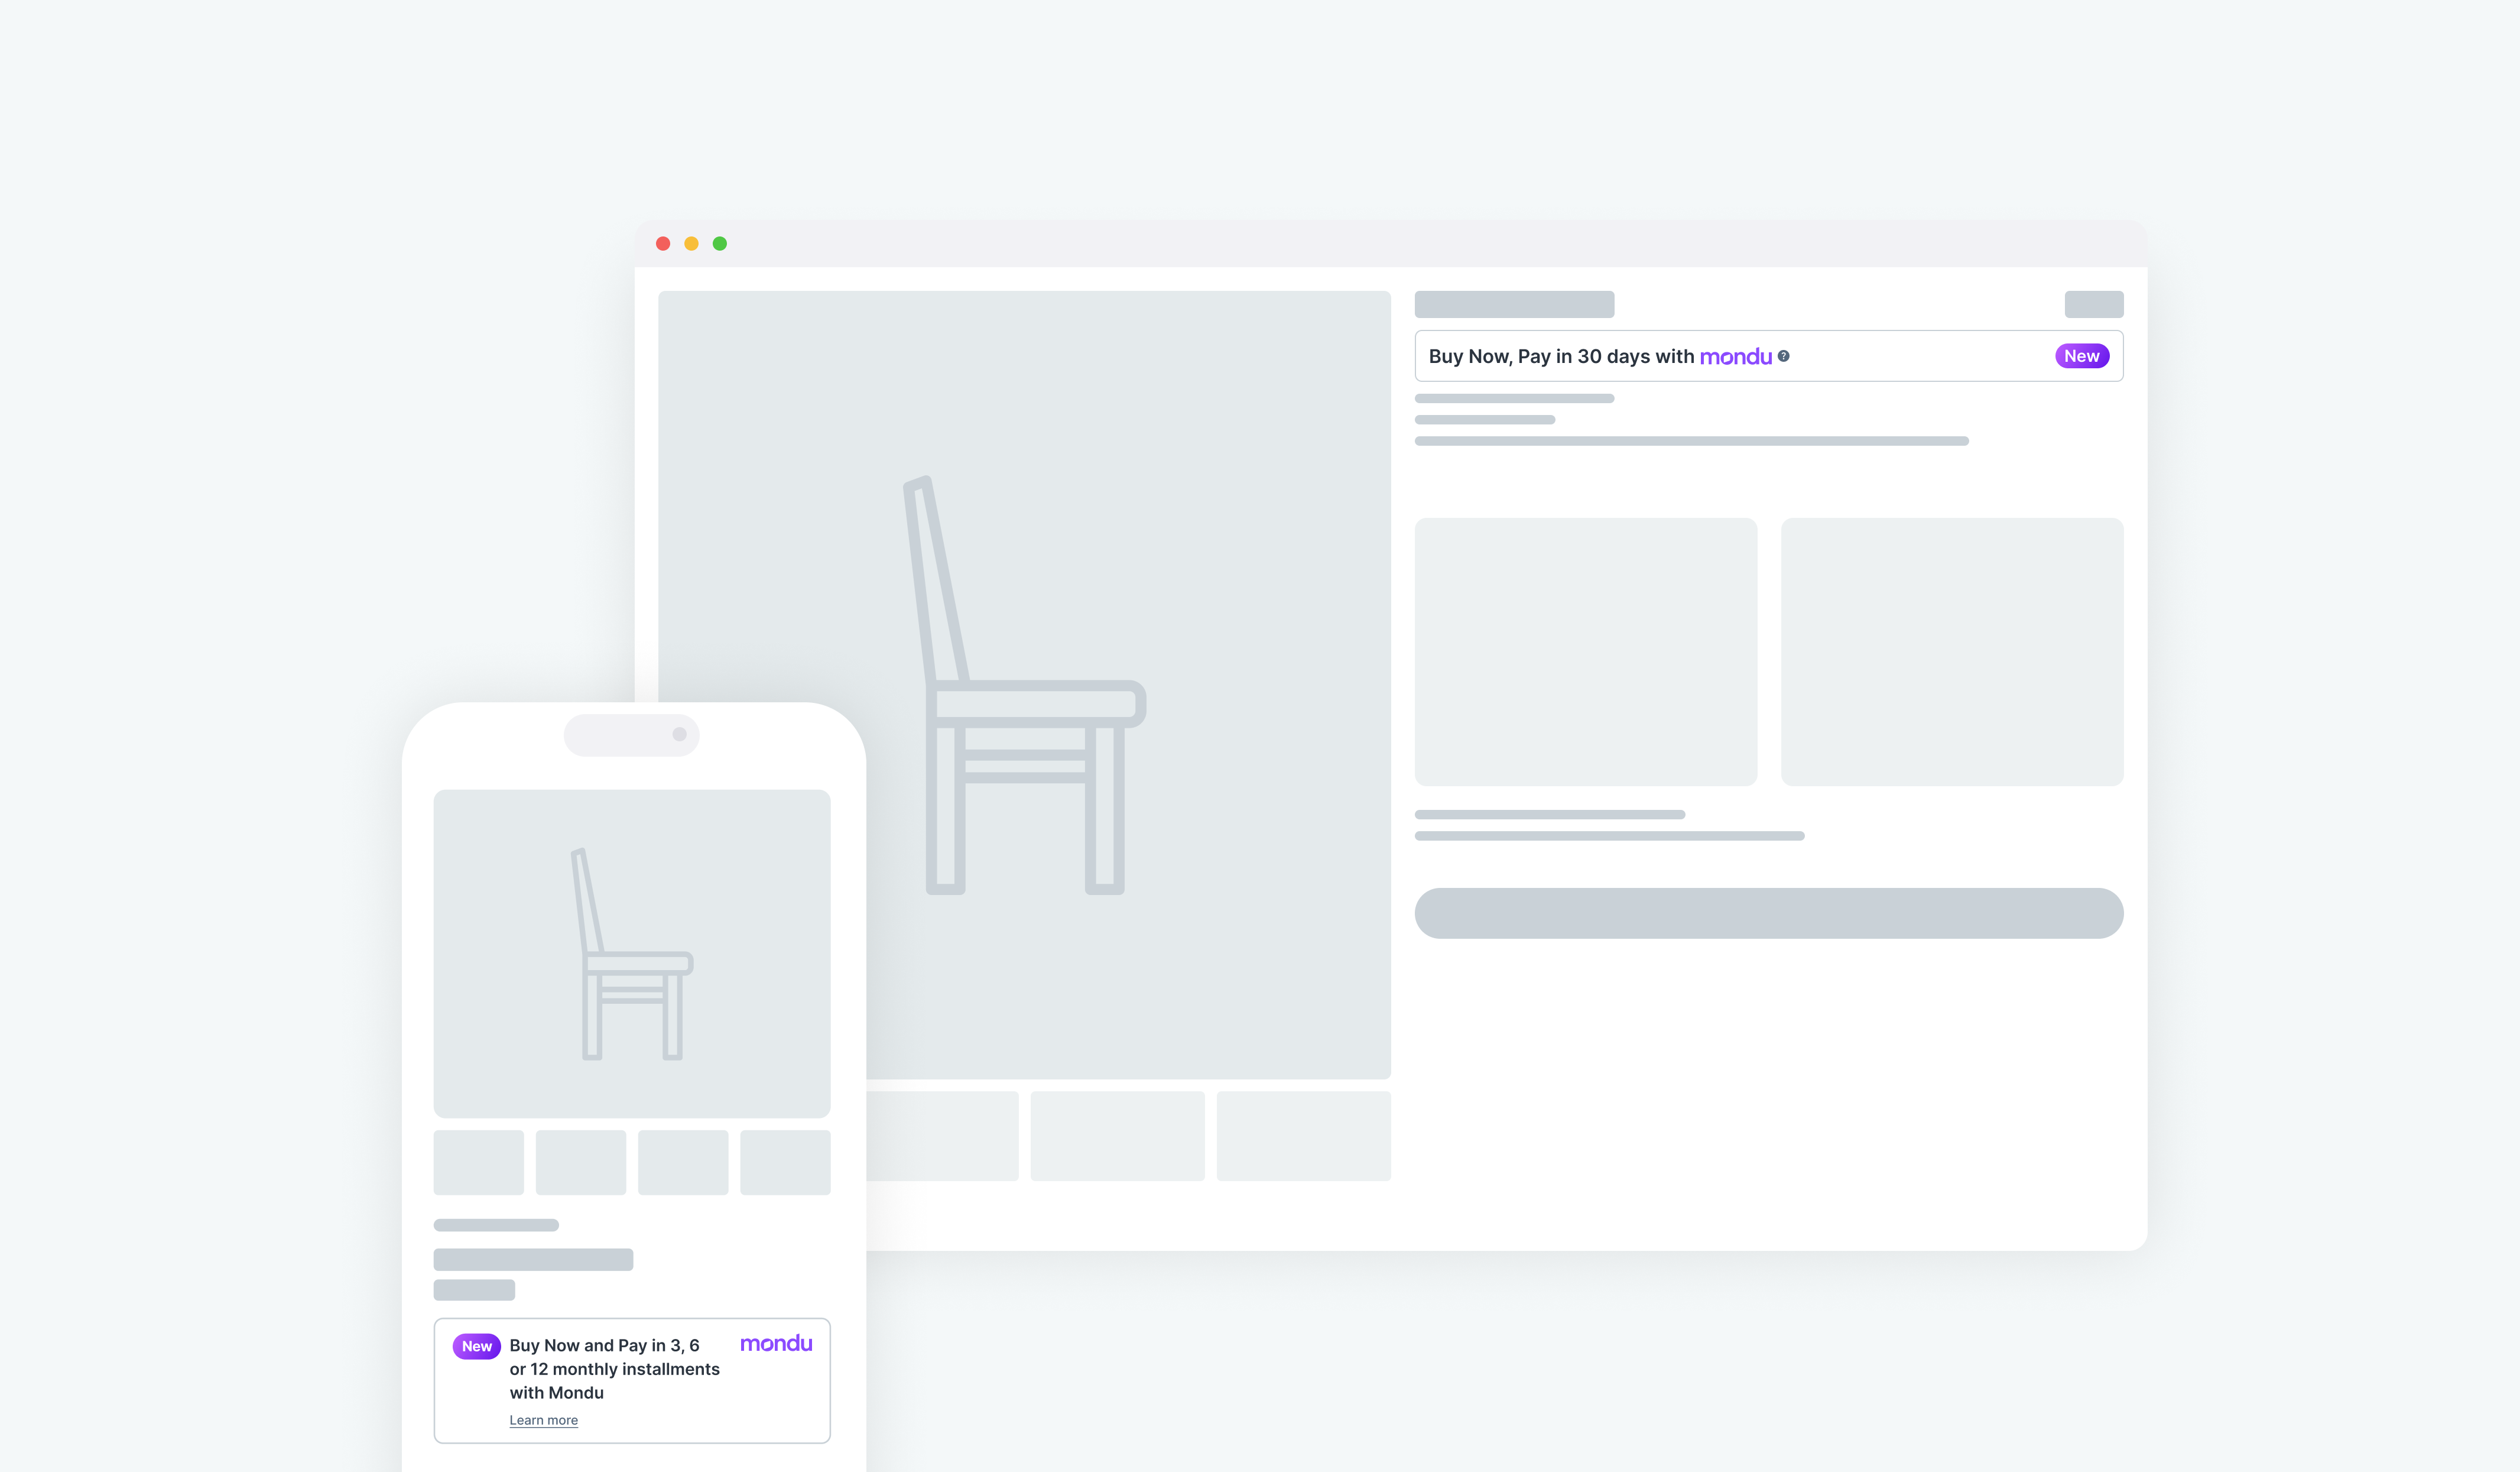Click the question mark icon beside mondu

[x=1783, y=356]
